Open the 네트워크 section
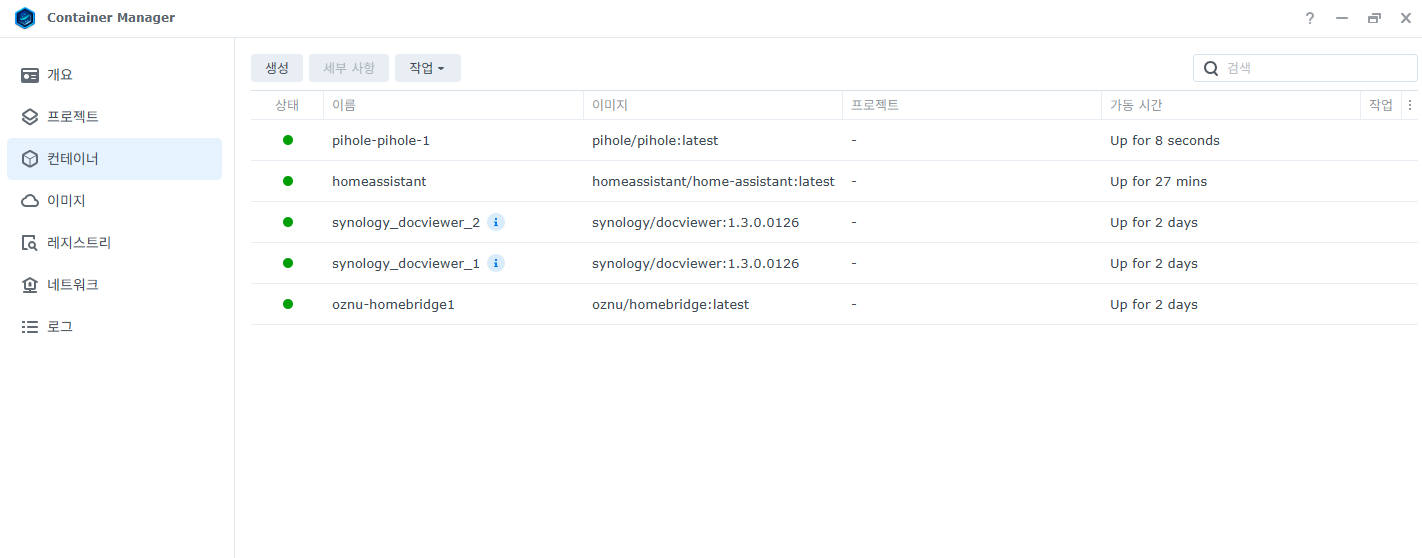 pos(114,285)
